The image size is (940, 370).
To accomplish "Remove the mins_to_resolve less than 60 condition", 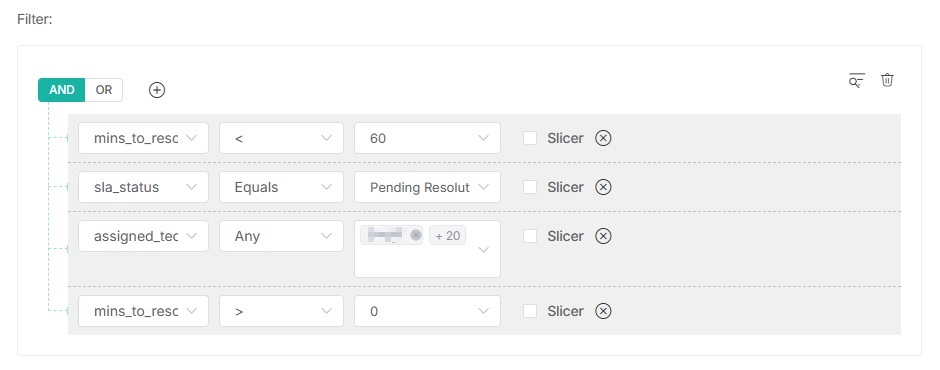I will 603,139.
